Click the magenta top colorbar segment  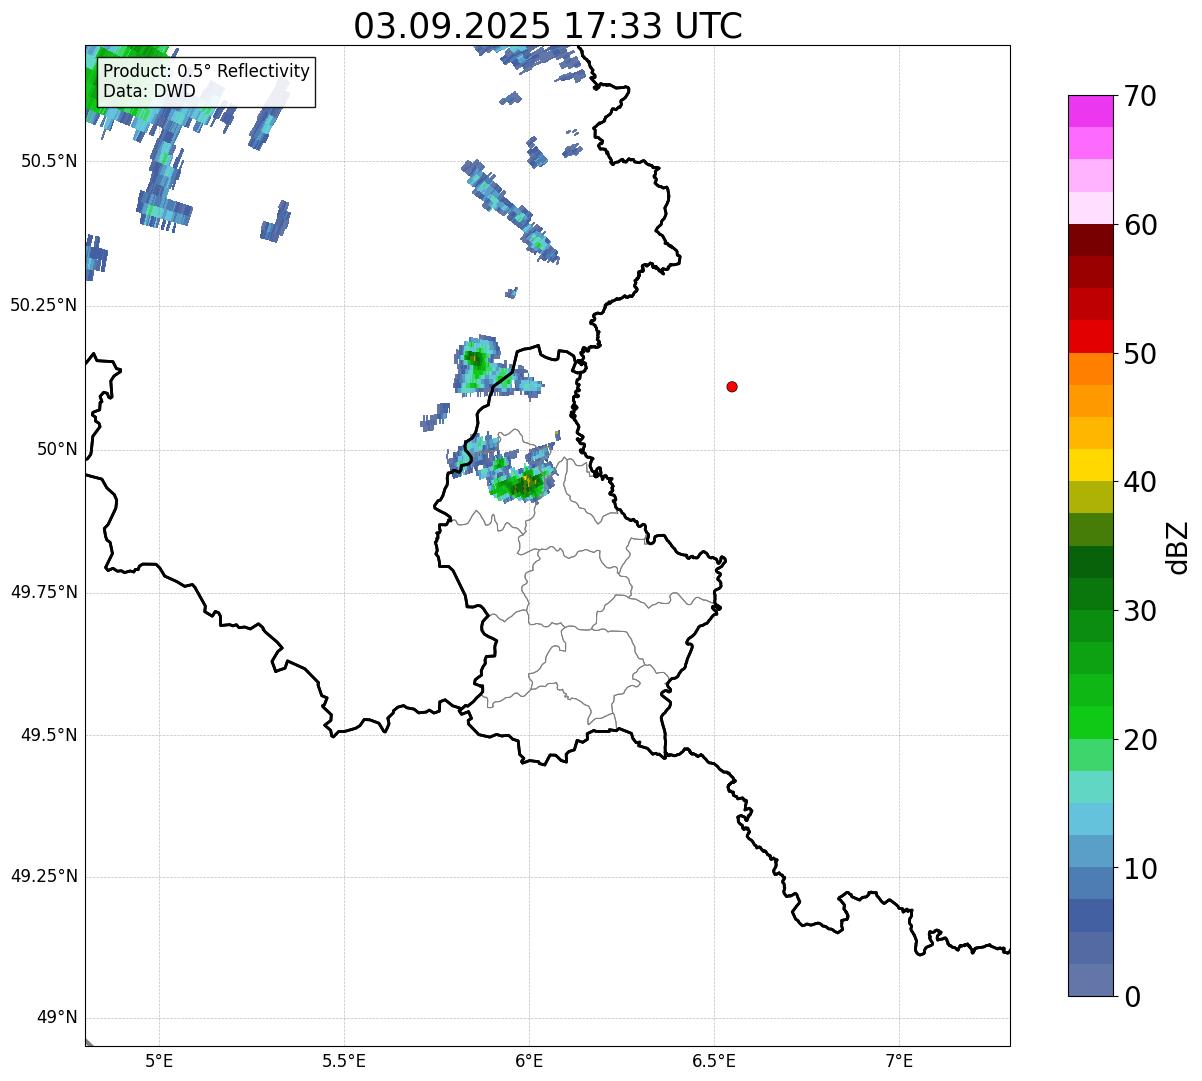click(1091, 111)
